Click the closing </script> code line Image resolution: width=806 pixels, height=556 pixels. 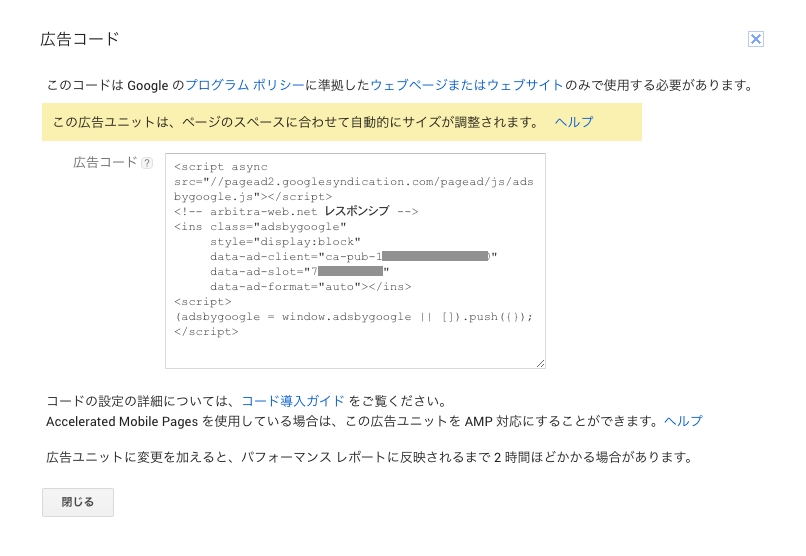206,331
